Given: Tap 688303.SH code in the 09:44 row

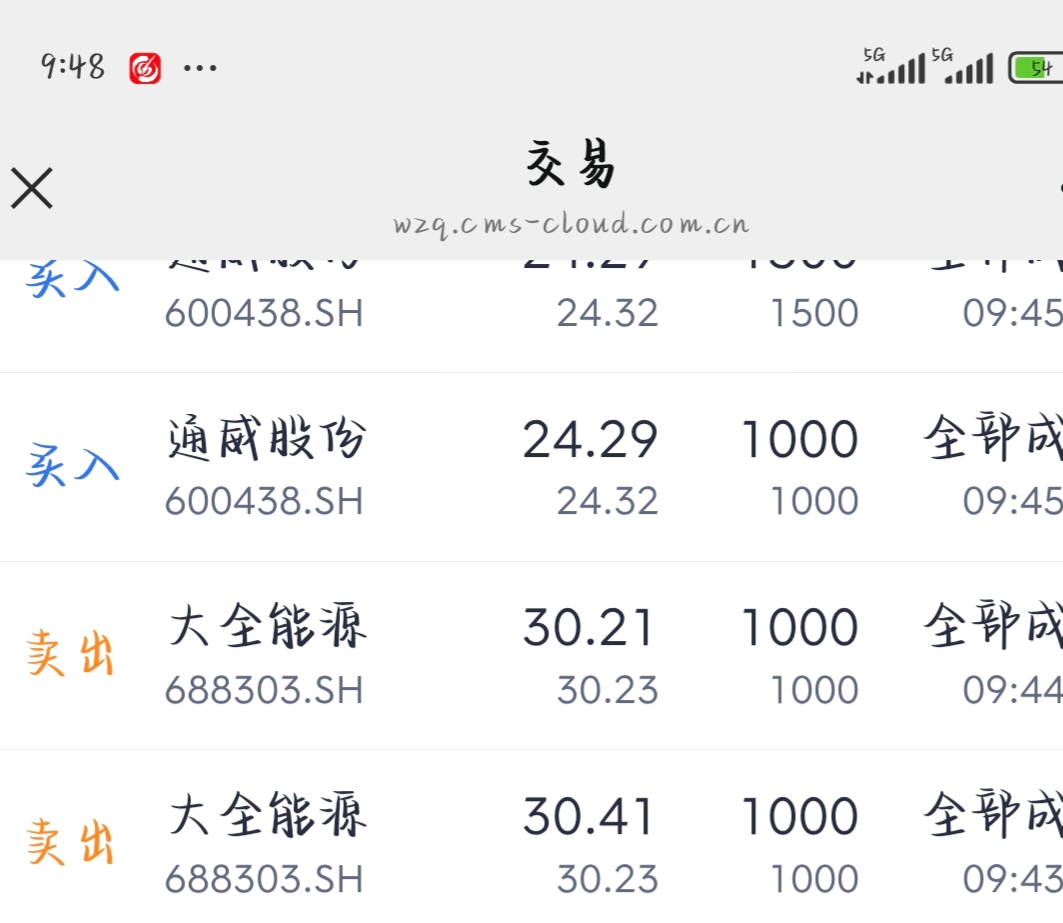Looking at the screenshot, I should [x=264, y=690].
